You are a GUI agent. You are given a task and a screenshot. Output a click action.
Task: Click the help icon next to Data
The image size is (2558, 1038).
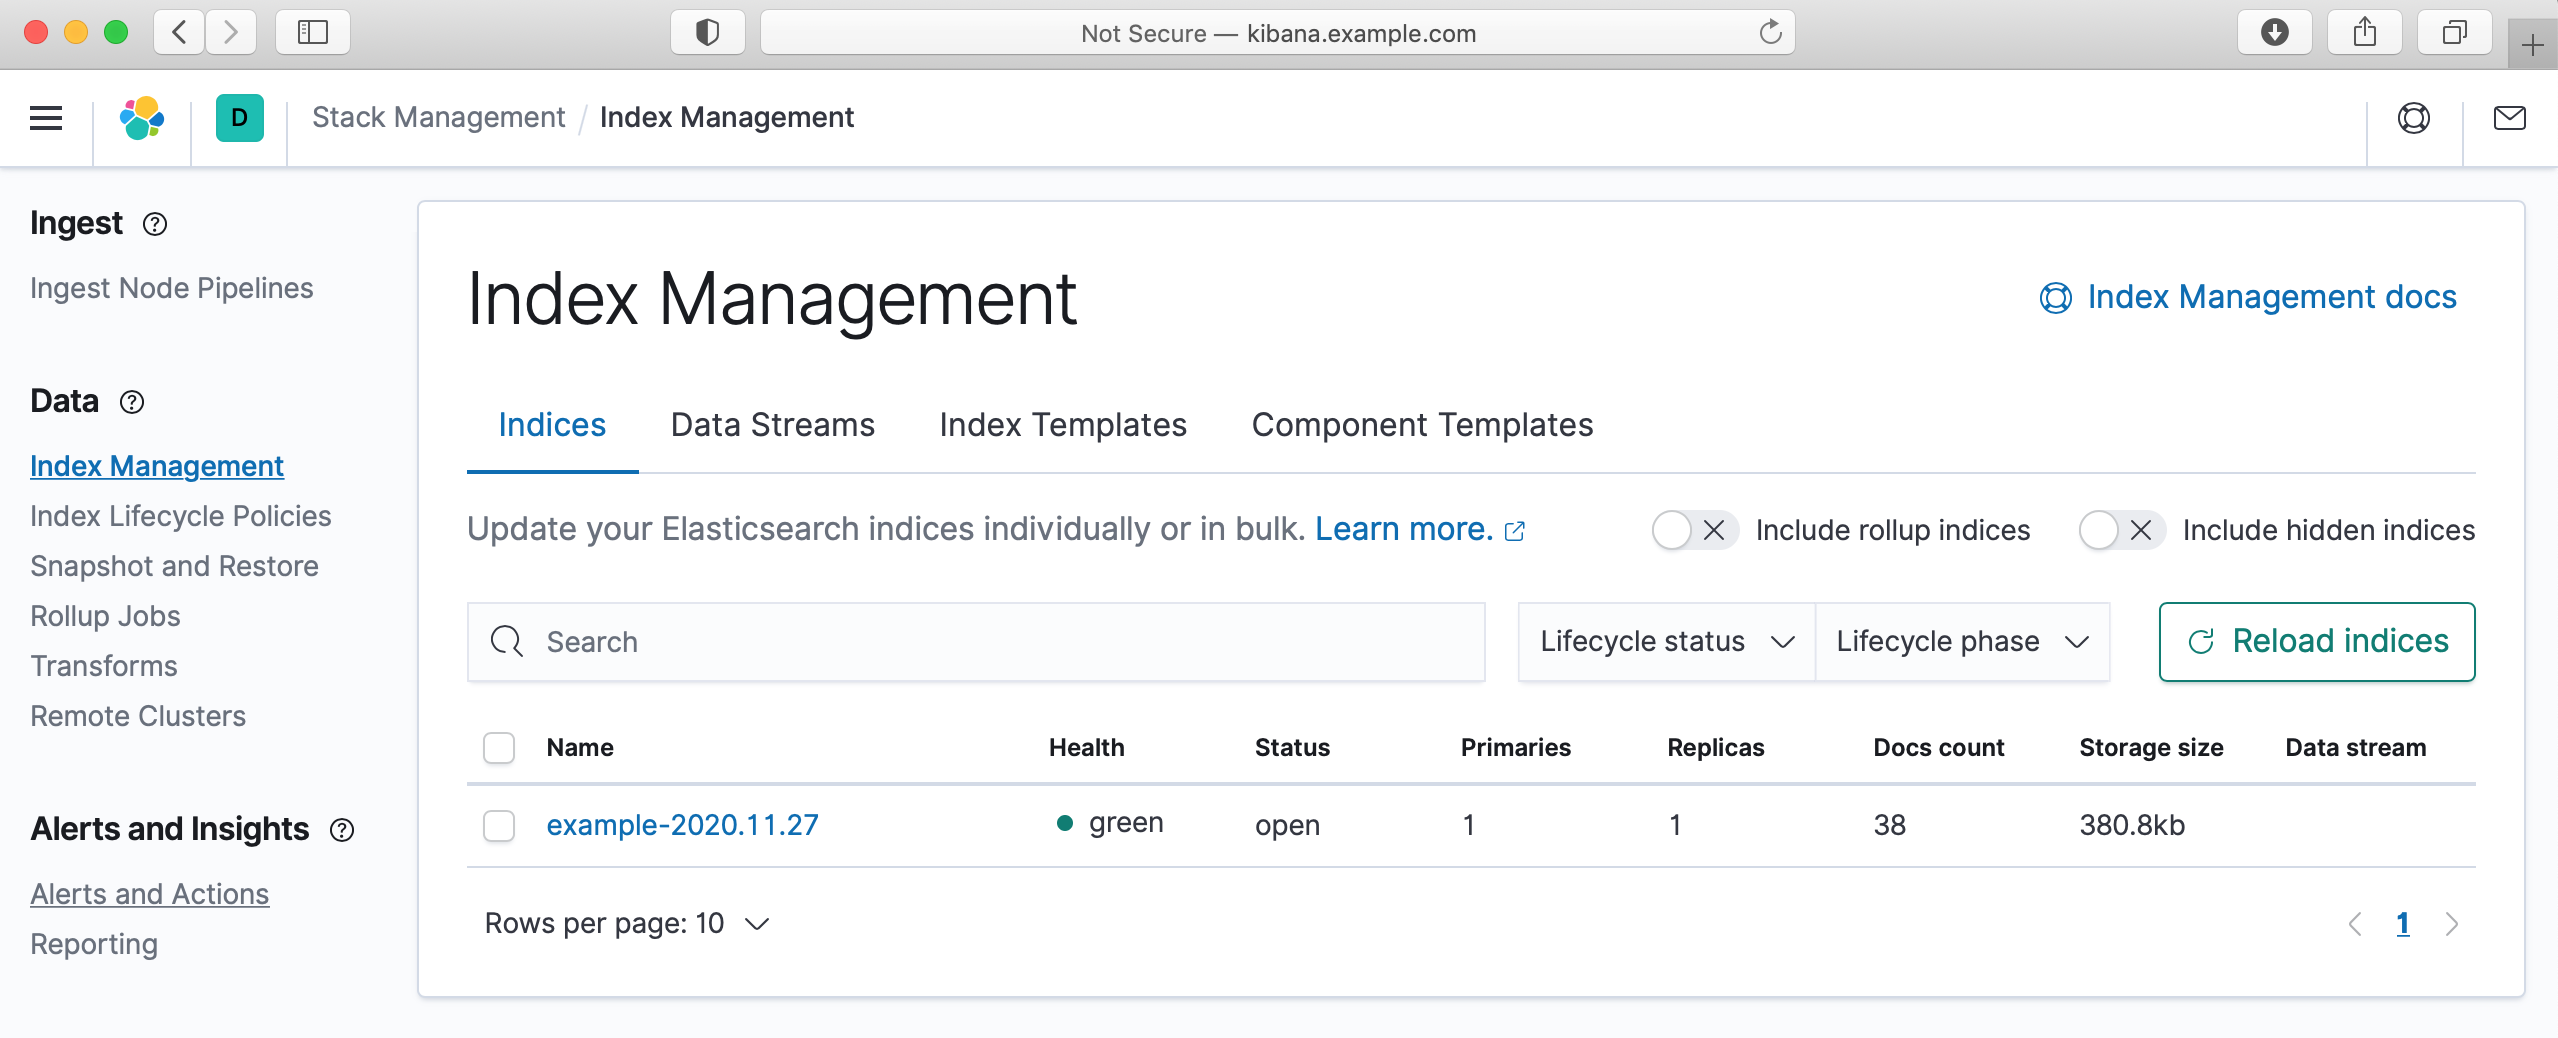pos(132,402)
